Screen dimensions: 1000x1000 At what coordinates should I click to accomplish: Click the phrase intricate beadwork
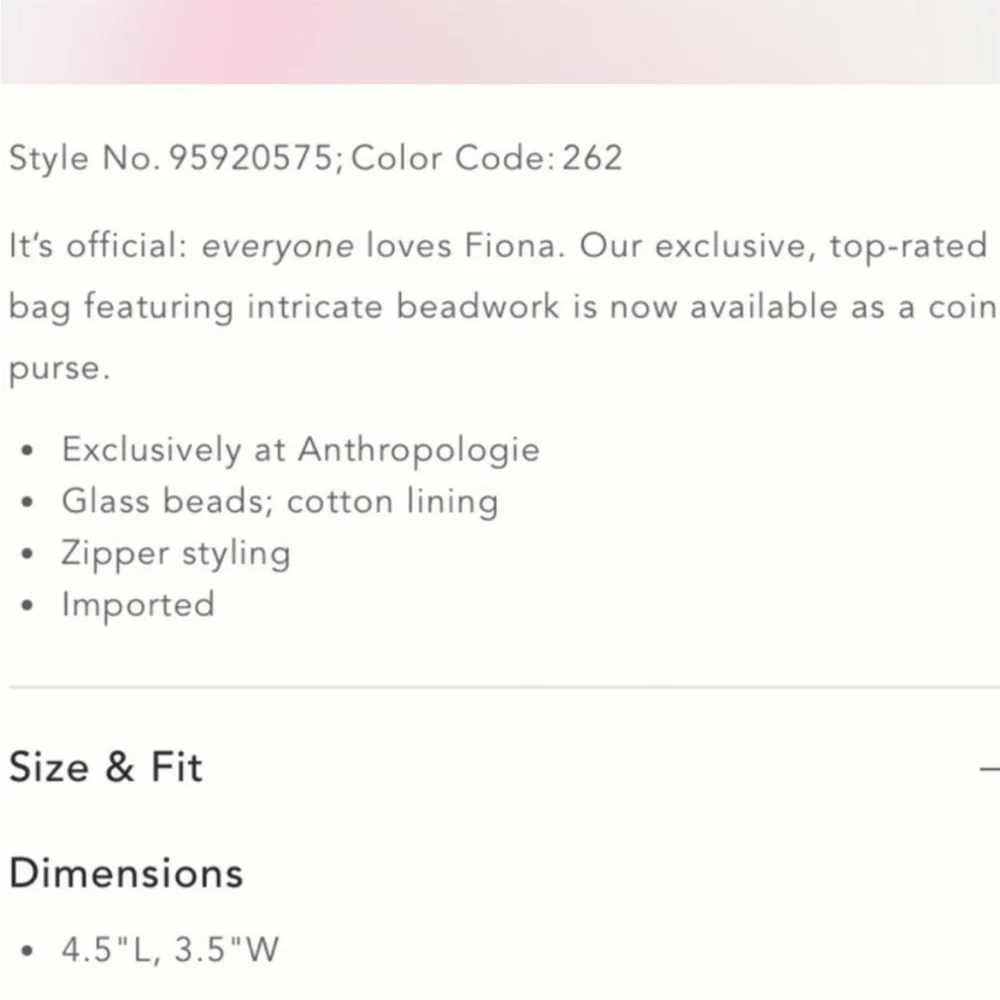point(403,306)
